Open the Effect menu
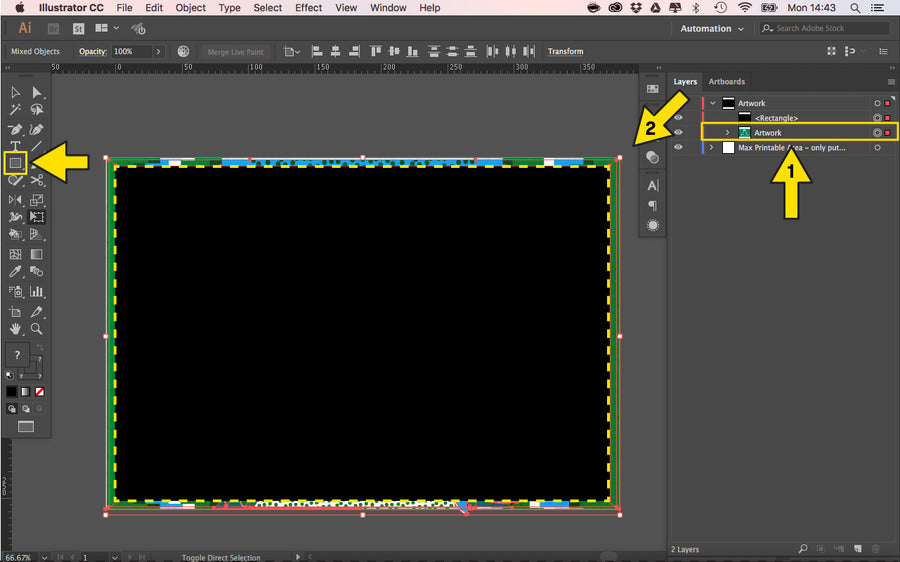The image size is (900, 562). (x=308, y=7)
